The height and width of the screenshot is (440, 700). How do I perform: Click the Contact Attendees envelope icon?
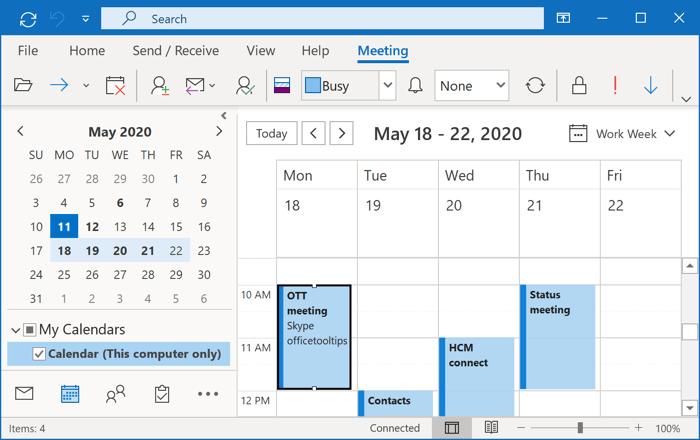pyautogui.click(x=195, y=85)
